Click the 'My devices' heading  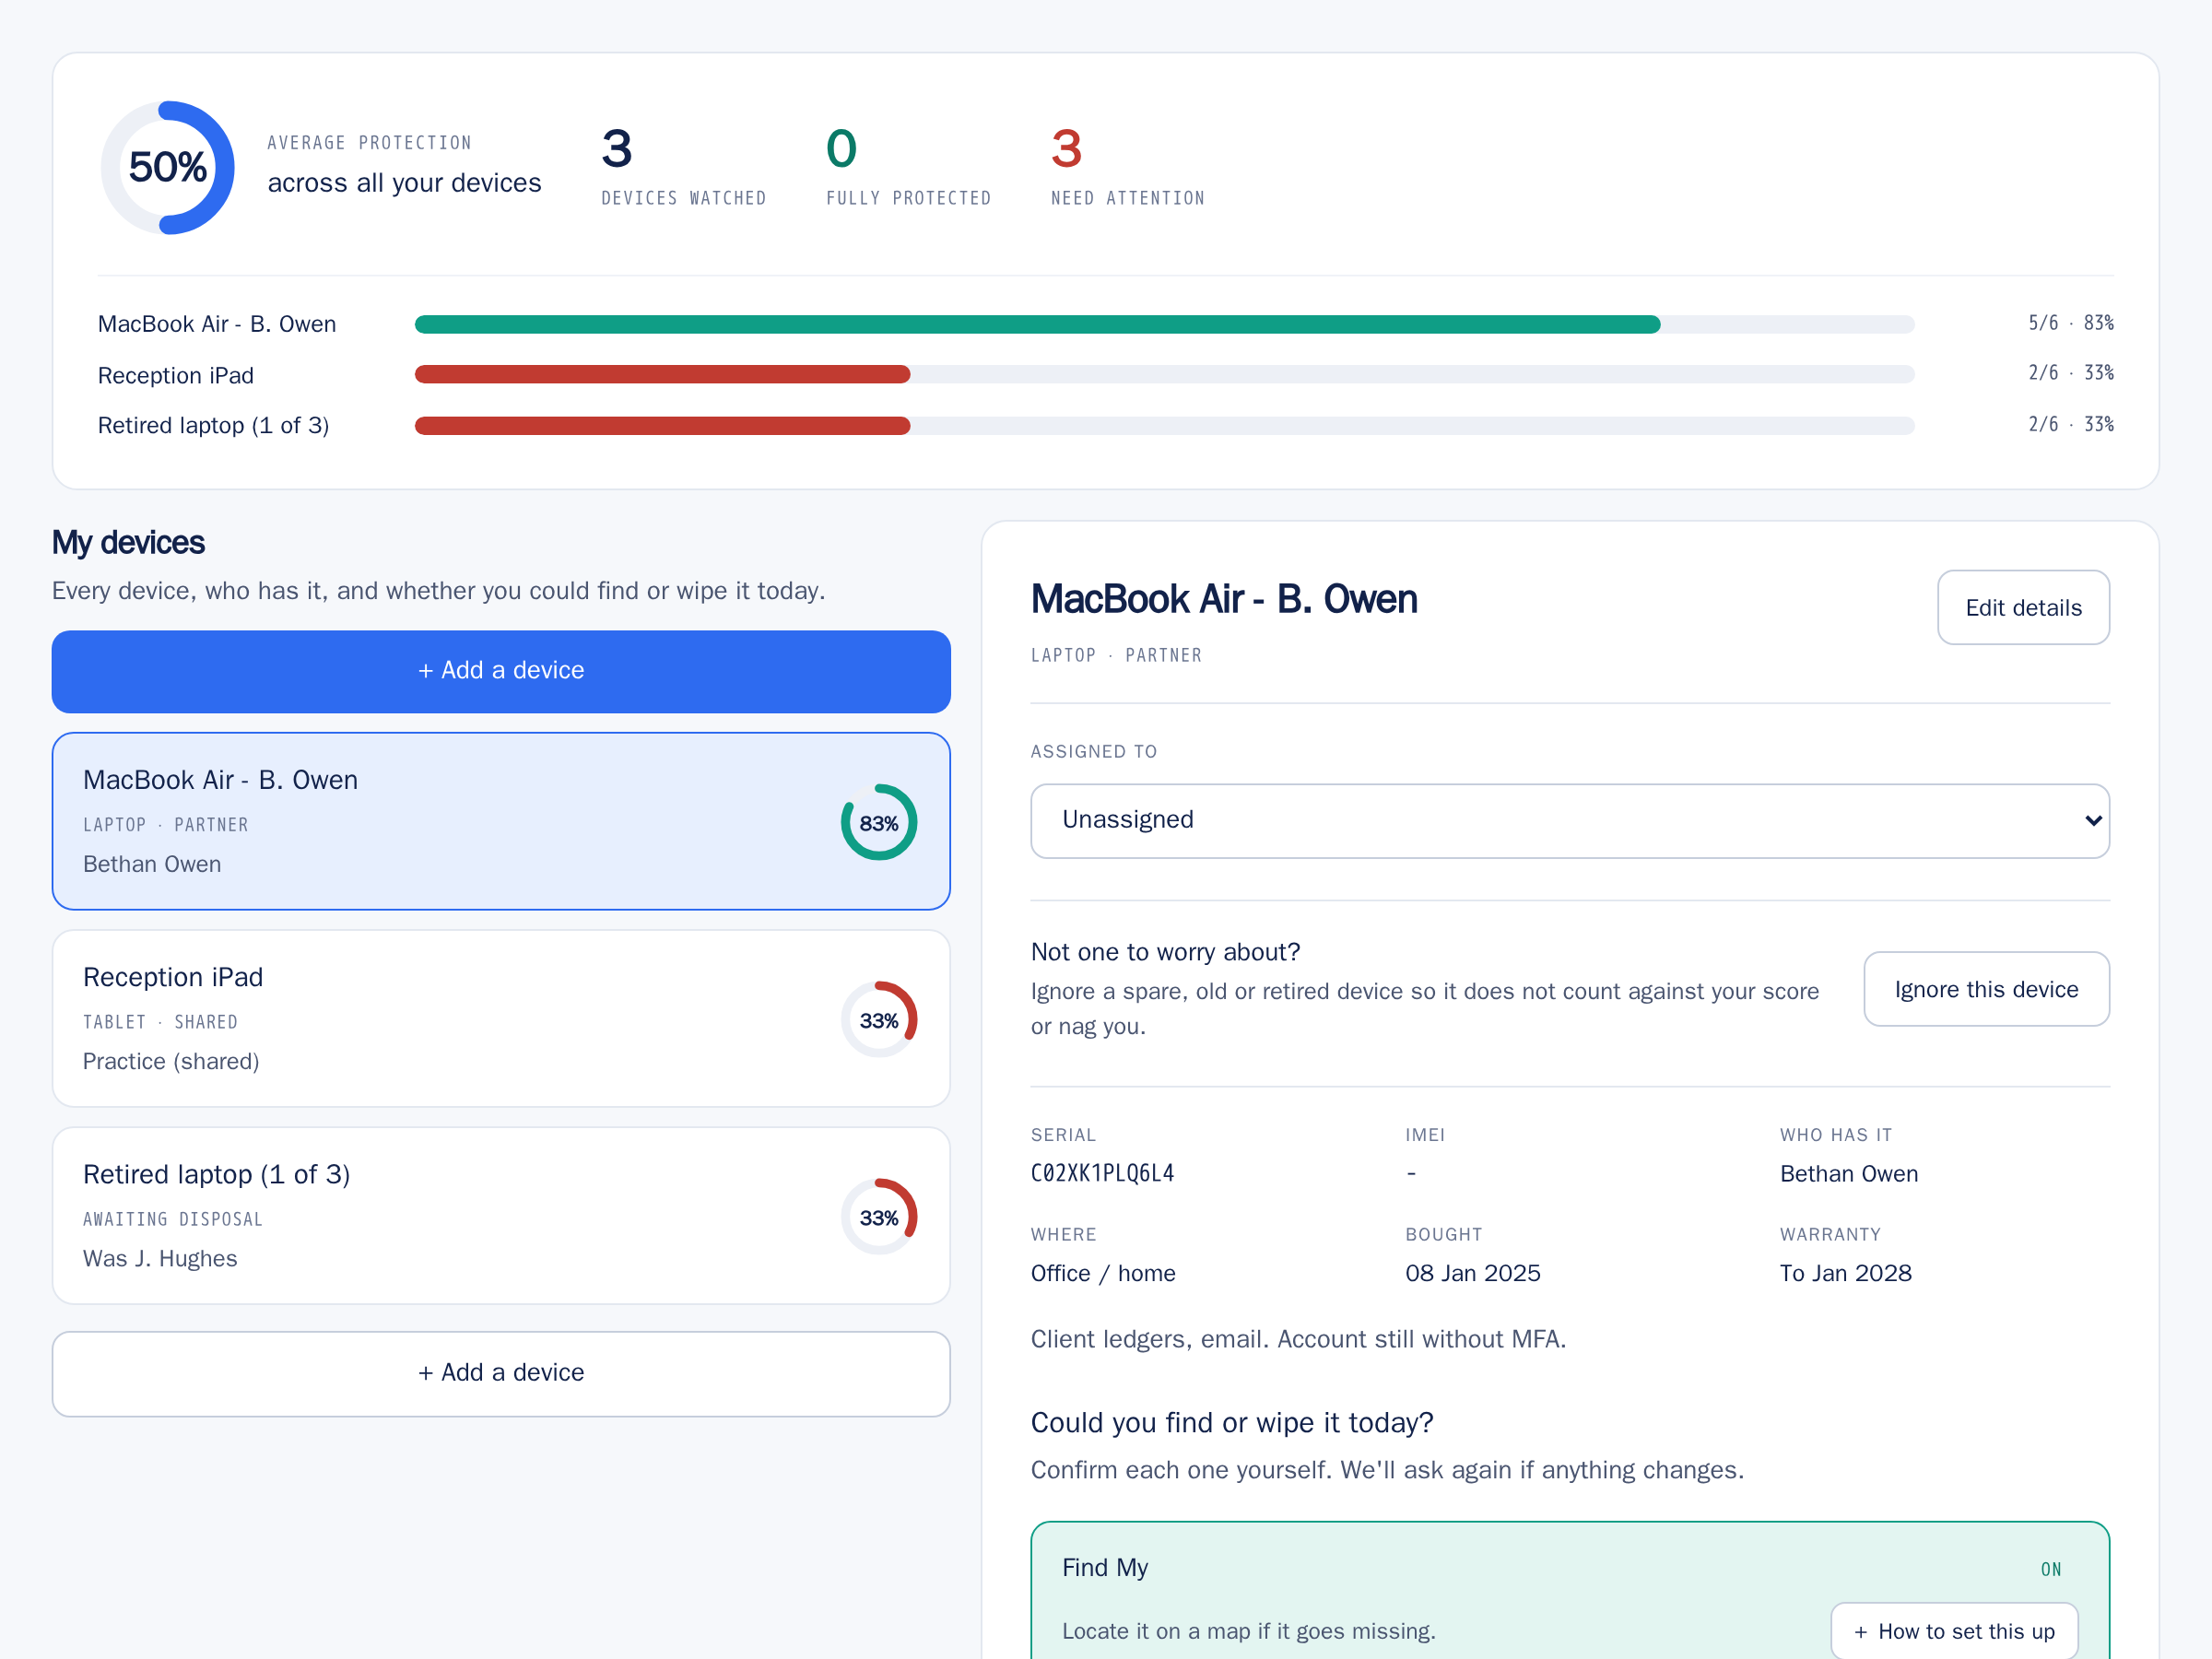[128, 542]
